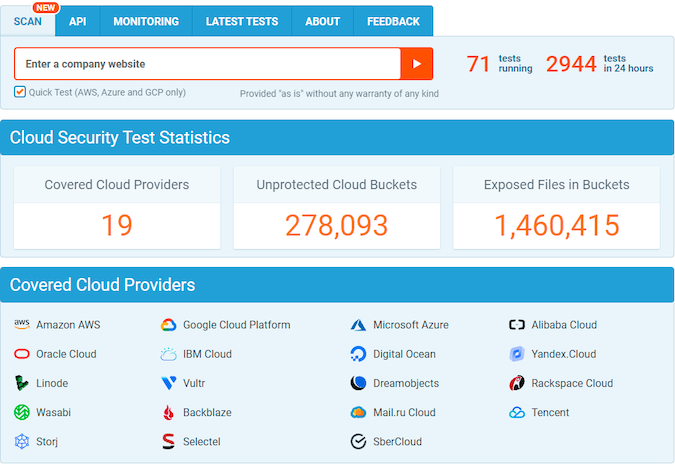This screenshot has width=675, height=464.
Task: Click the Rackspace Cloud logo icon
Action: [x=517, y=383]
